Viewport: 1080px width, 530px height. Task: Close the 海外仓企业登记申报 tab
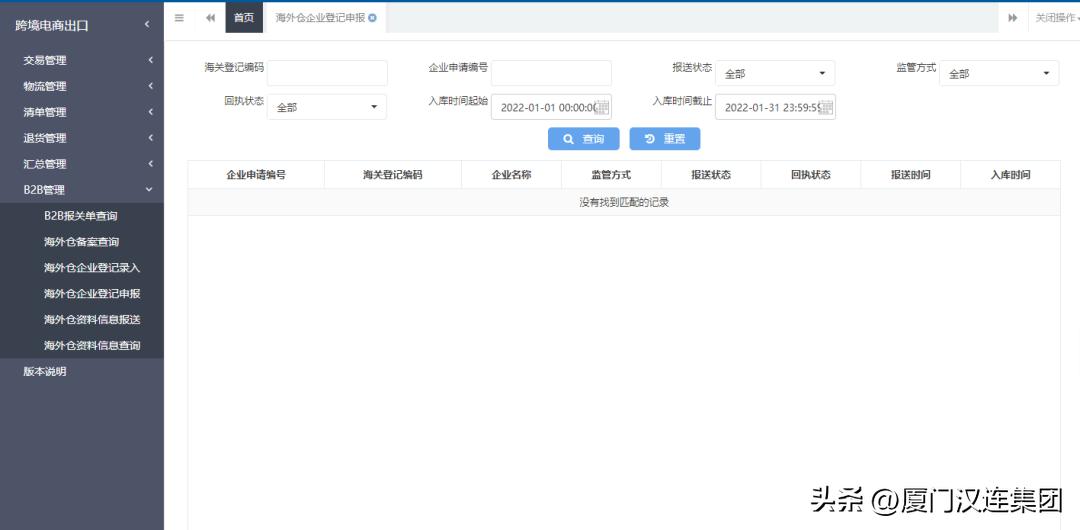tap(373, 18)
